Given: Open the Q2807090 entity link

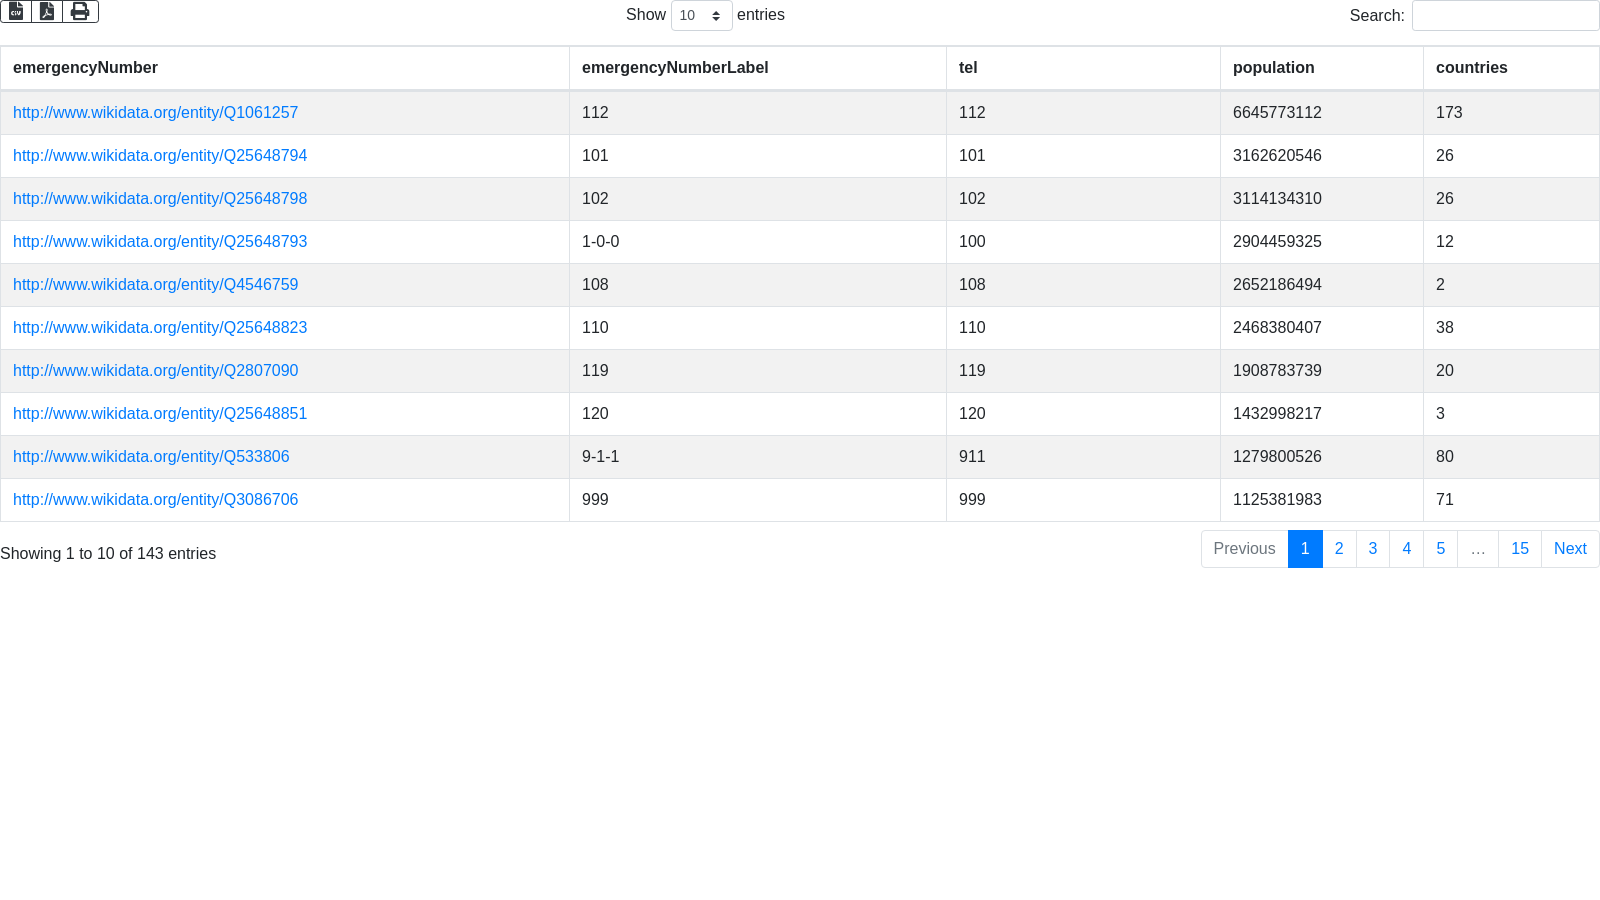Looking at the screenshot, I should tap(155, 371).
